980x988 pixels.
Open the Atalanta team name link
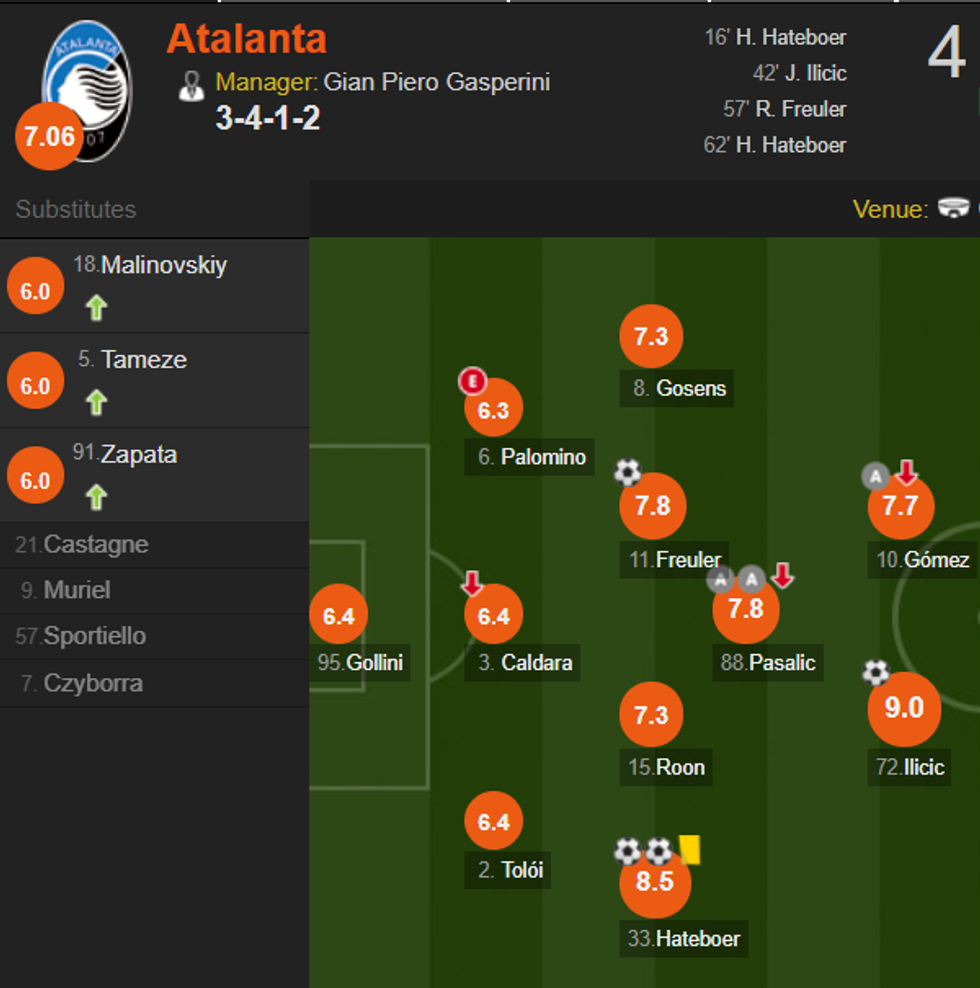[x=246, y=39]
